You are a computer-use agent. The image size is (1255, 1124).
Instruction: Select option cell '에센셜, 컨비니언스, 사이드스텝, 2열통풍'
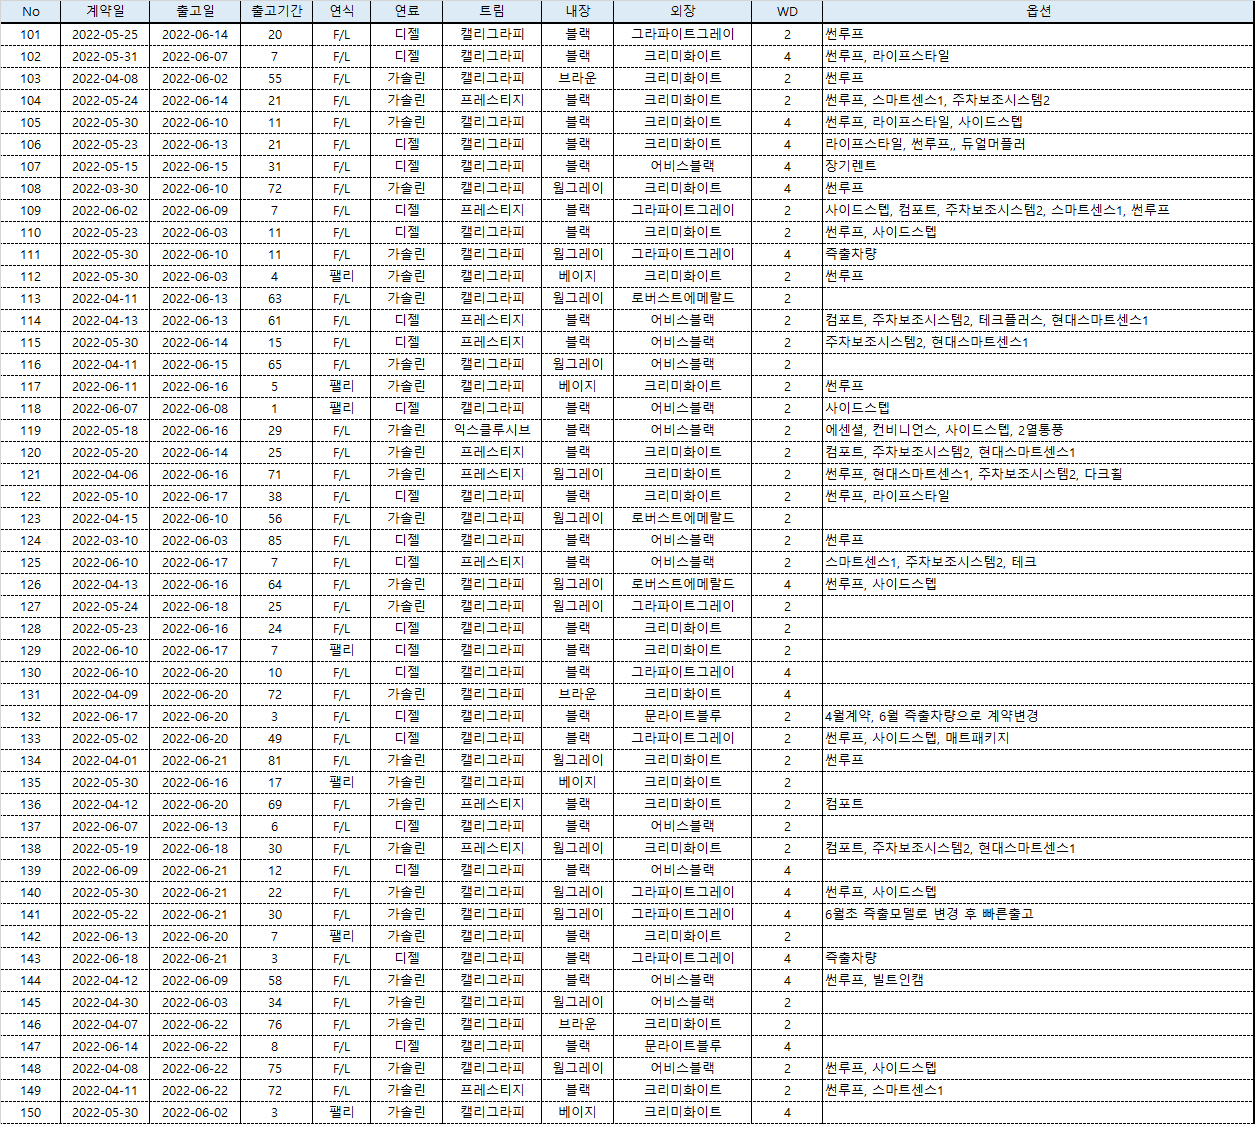coord(1038,430)
